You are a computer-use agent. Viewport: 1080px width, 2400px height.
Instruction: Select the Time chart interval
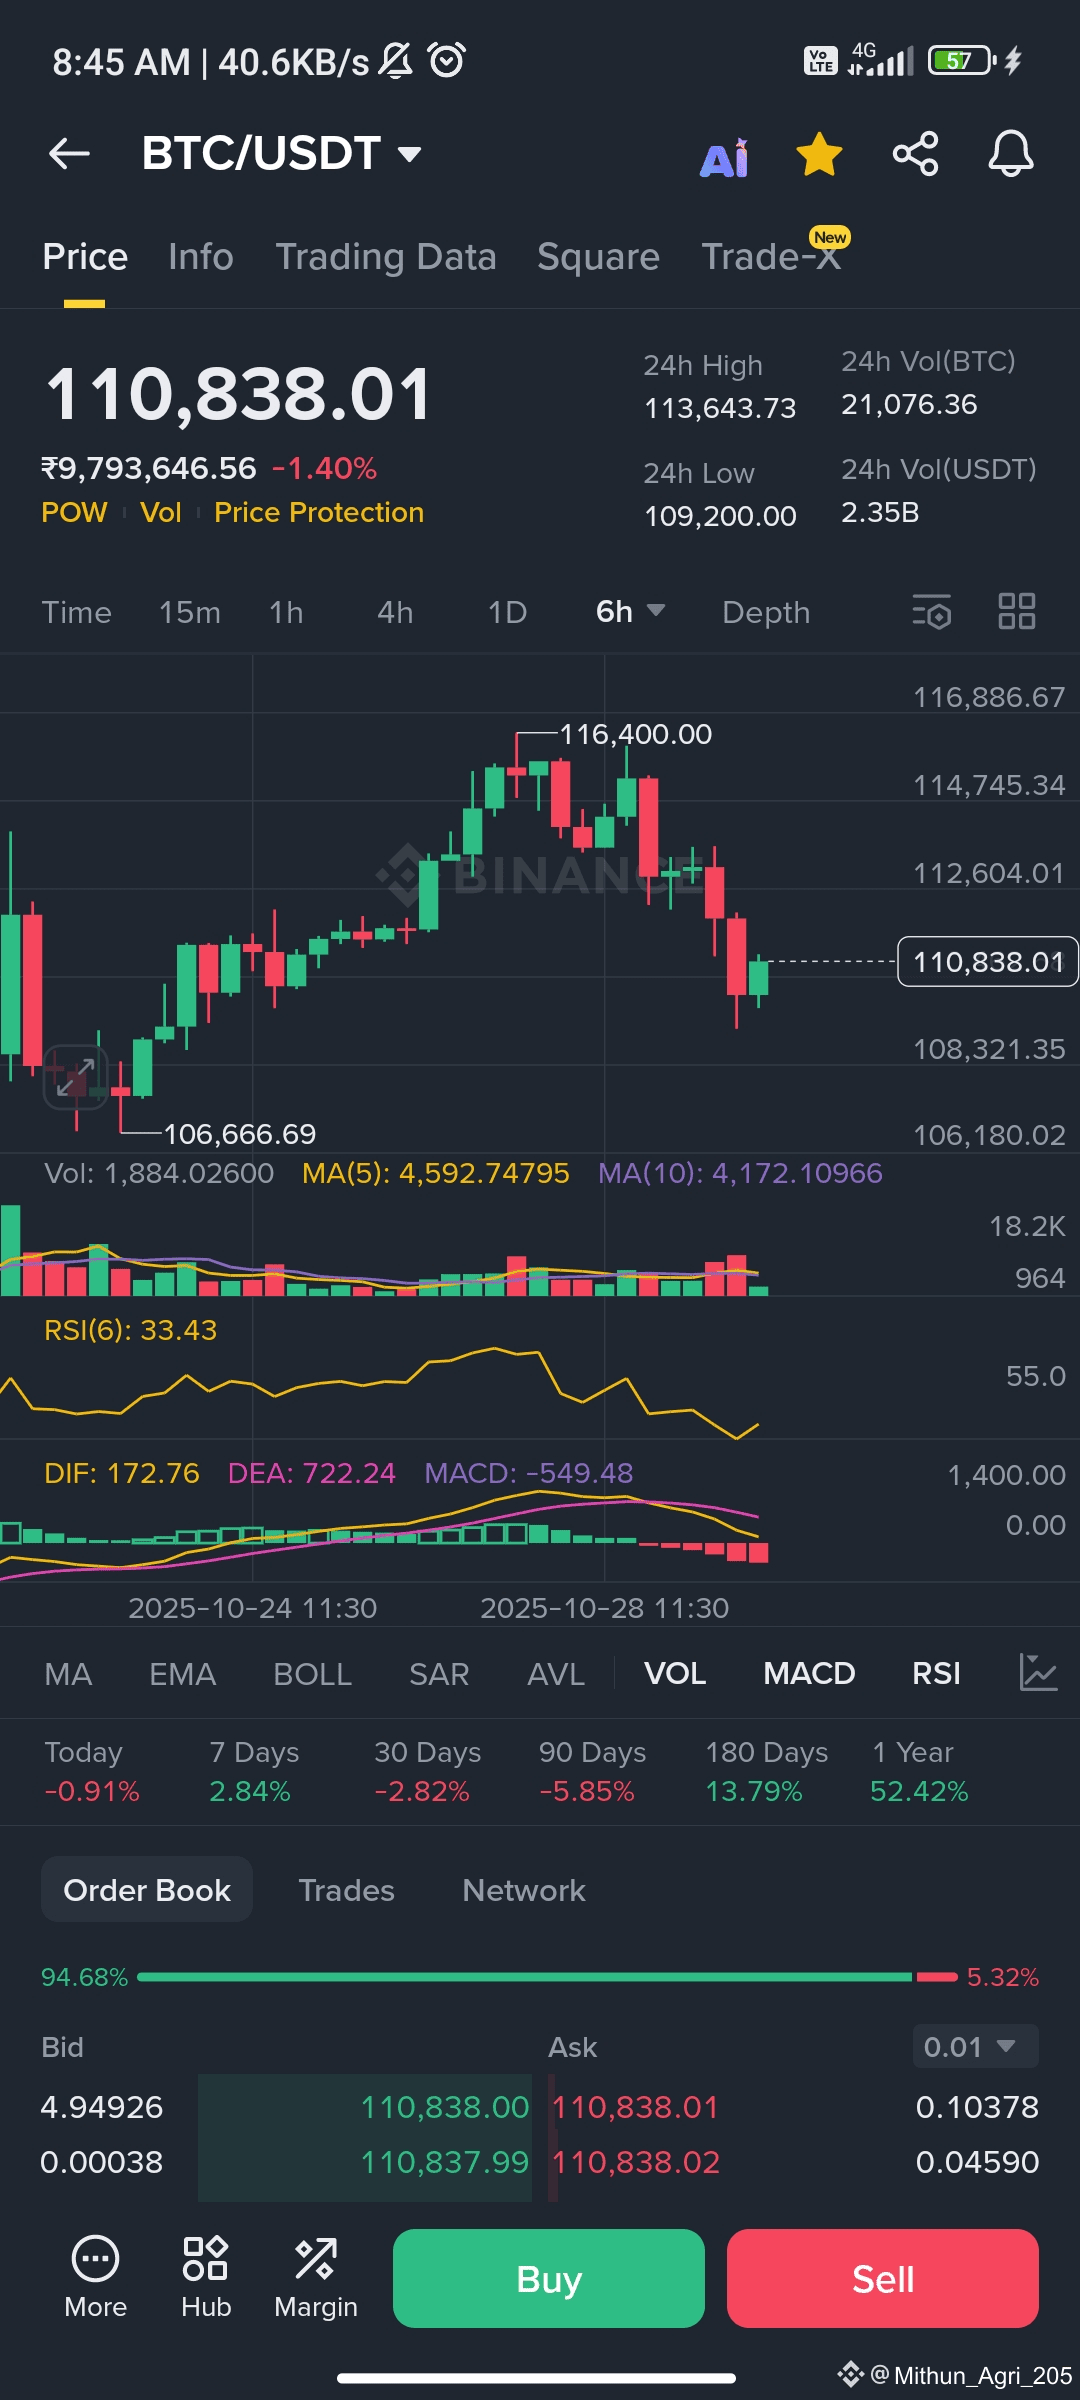(x=77, y=612)
